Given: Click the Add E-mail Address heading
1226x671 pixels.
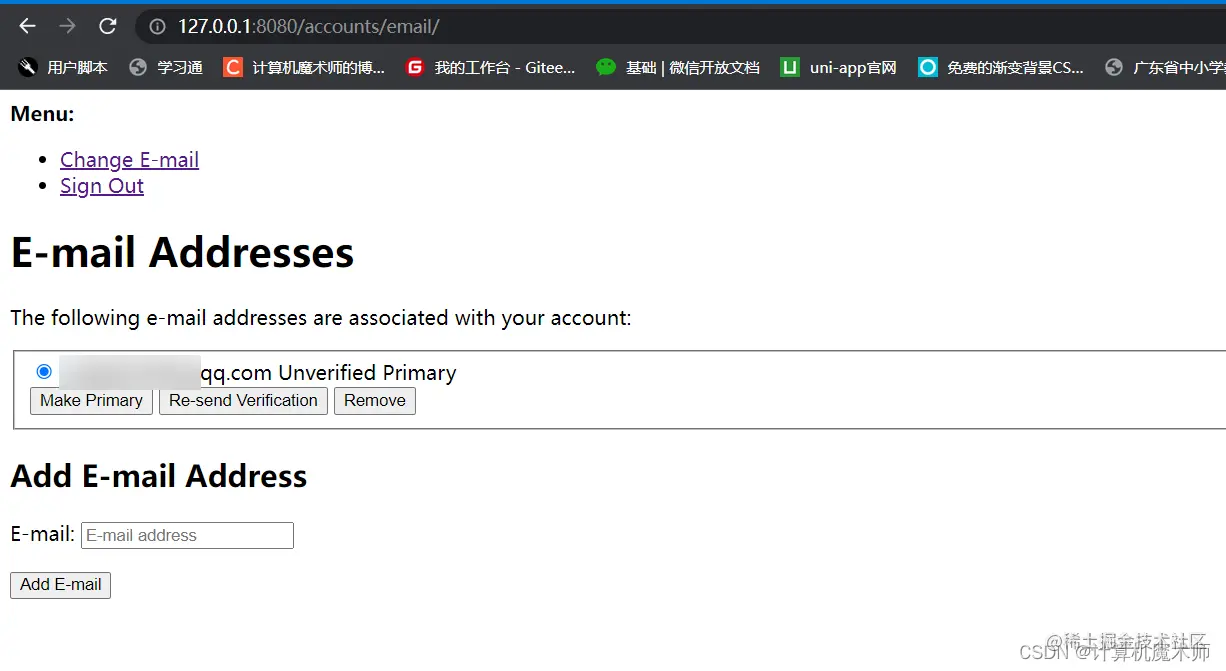Looking at the screenshot, I should 159,476.
